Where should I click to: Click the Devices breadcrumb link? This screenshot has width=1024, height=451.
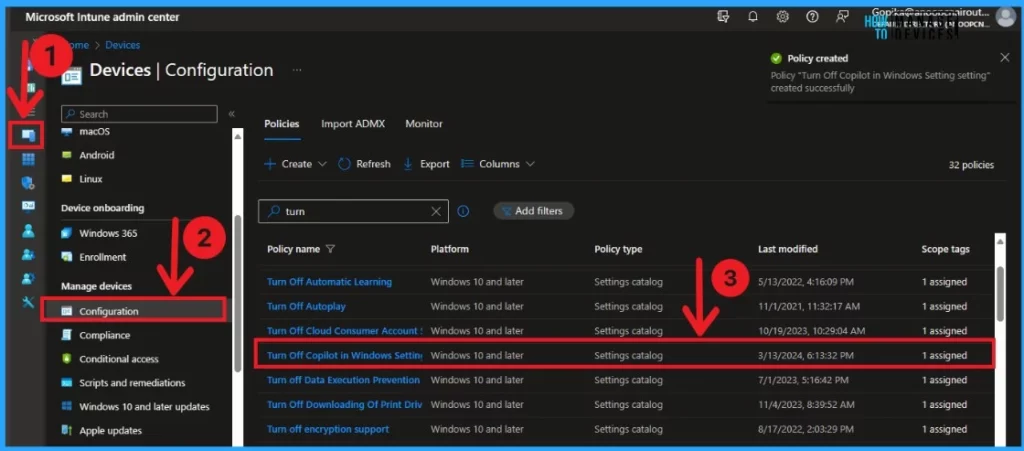[x=123, y=45]
